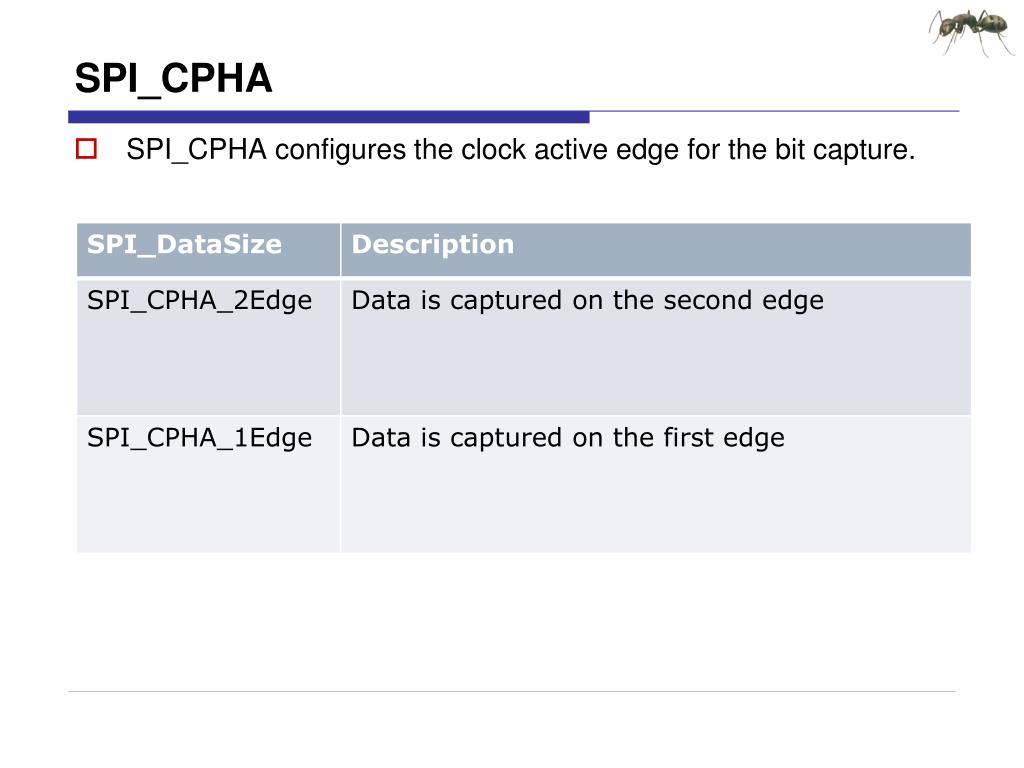Click the thin gray footer line

pyautogui.click(x=511, y=691)
